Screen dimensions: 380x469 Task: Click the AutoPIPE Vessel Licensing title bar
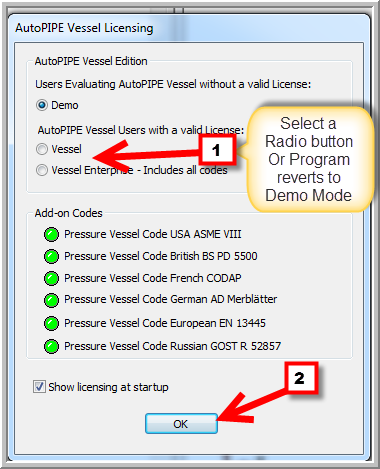click(x=189, y=28)
